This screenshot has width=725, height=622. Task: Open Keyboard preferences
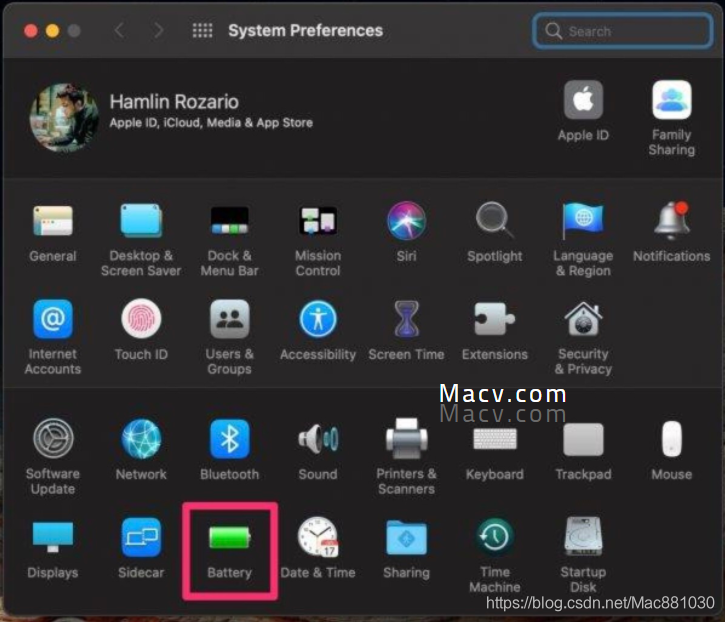tap(495, 438)
